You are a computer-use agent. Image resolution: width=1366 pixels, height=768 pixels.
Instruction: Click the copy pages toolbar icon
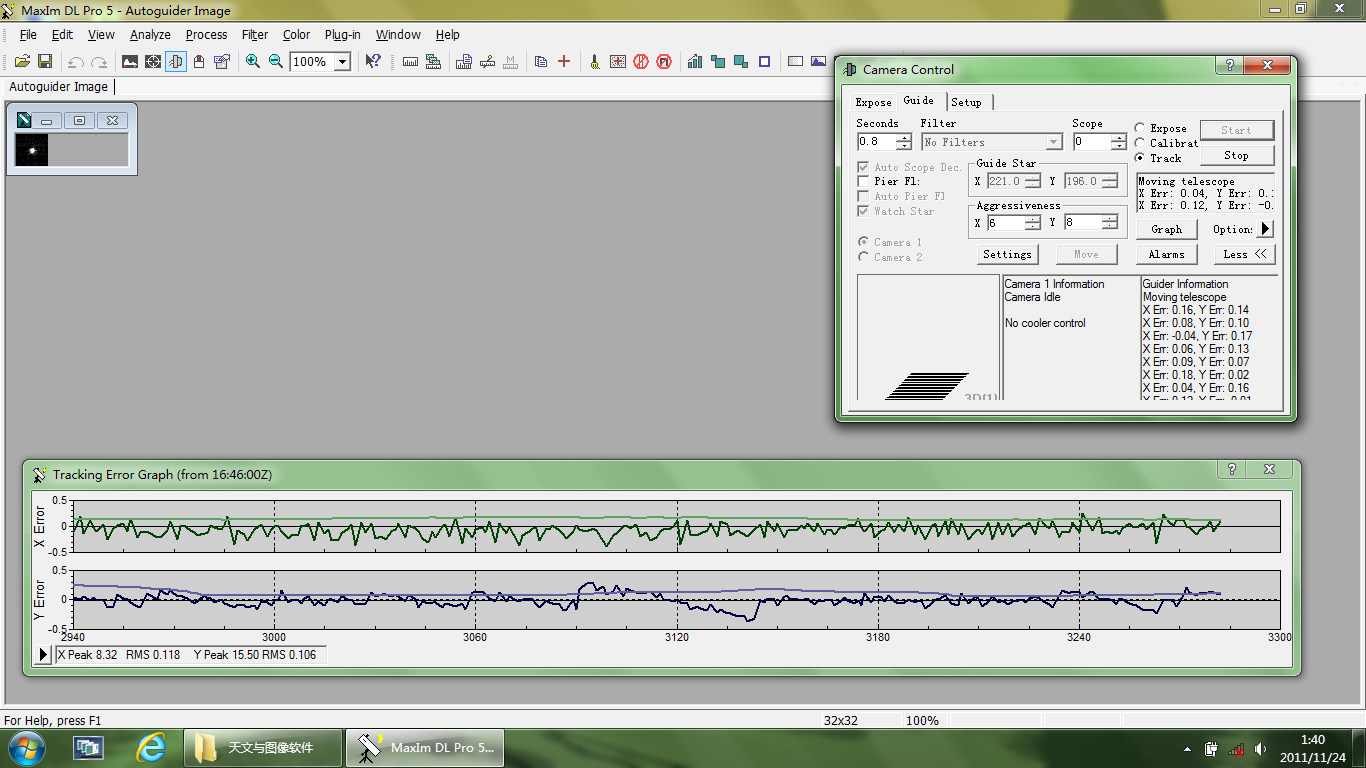click(x=541, y=61)
